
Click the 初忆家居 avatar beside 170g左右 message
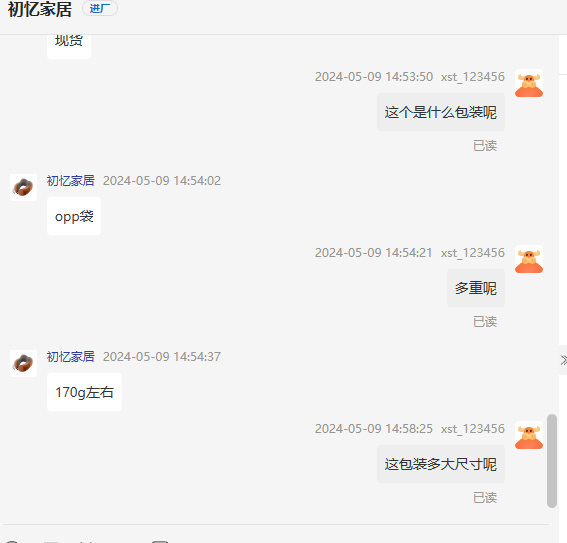click(x=23, y=363)
